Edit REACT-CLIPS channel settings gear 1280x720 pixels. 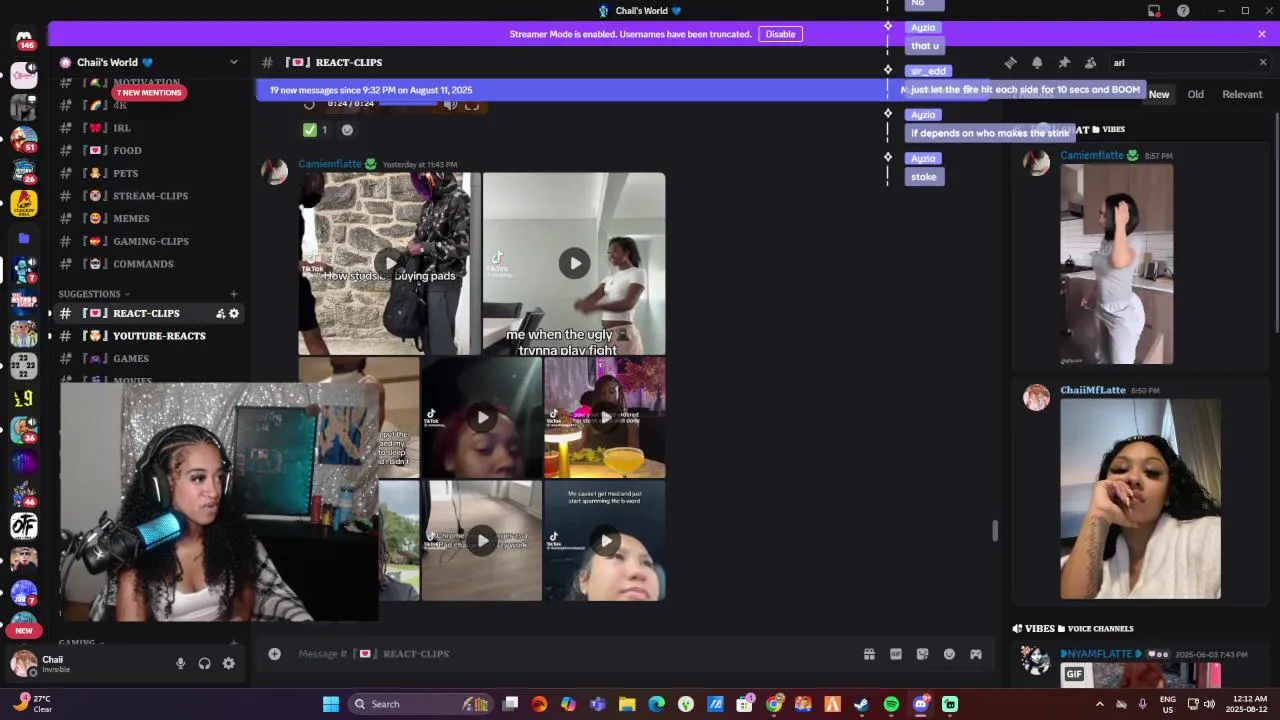pyautogui.click(x=234, y=313)
